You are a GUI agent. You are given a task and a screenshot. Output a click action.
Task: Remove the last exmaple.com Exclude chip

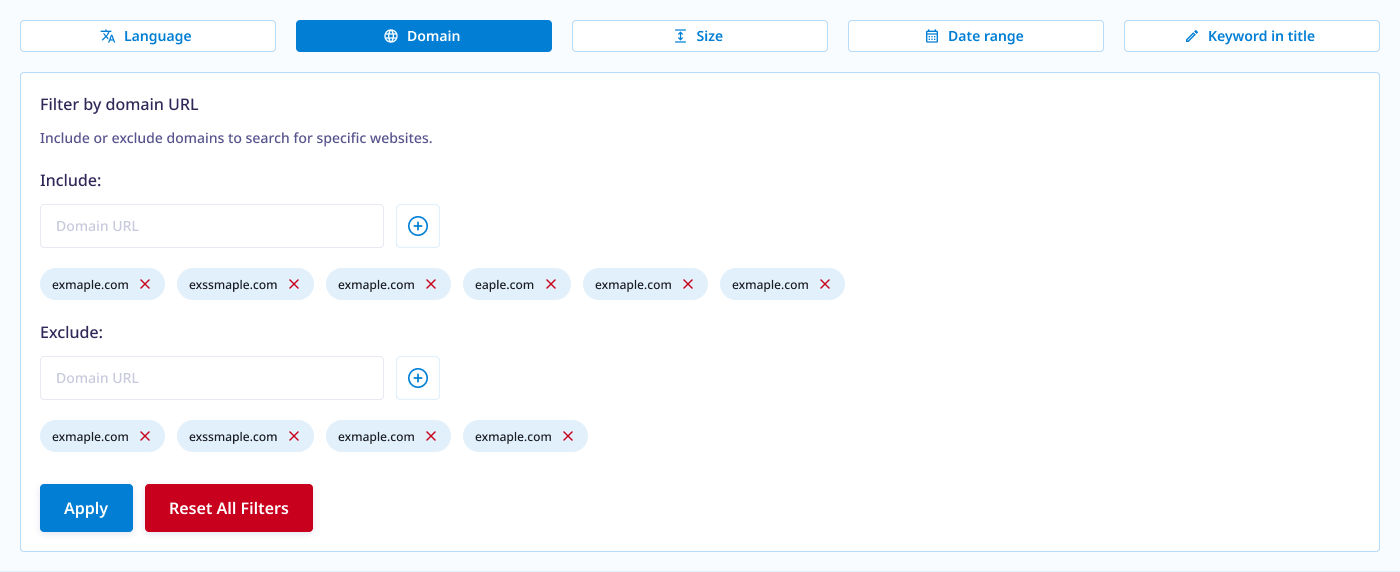(x=568, y=436)
